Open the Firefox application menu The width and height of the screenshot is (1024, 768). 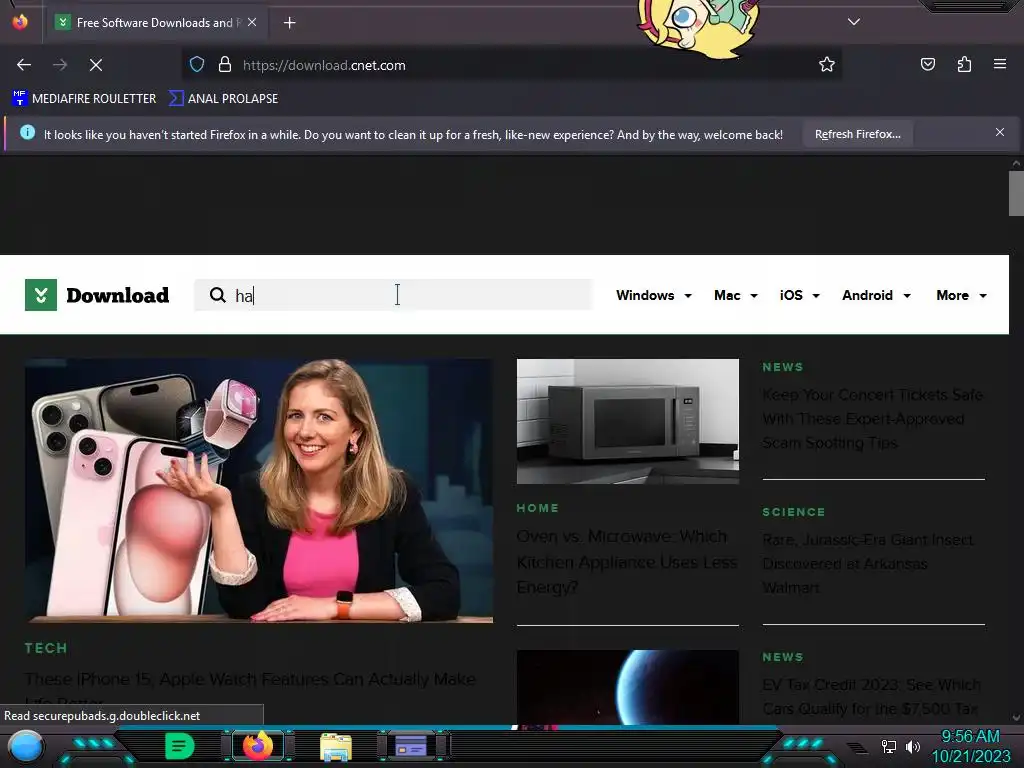pos(1000,64)
